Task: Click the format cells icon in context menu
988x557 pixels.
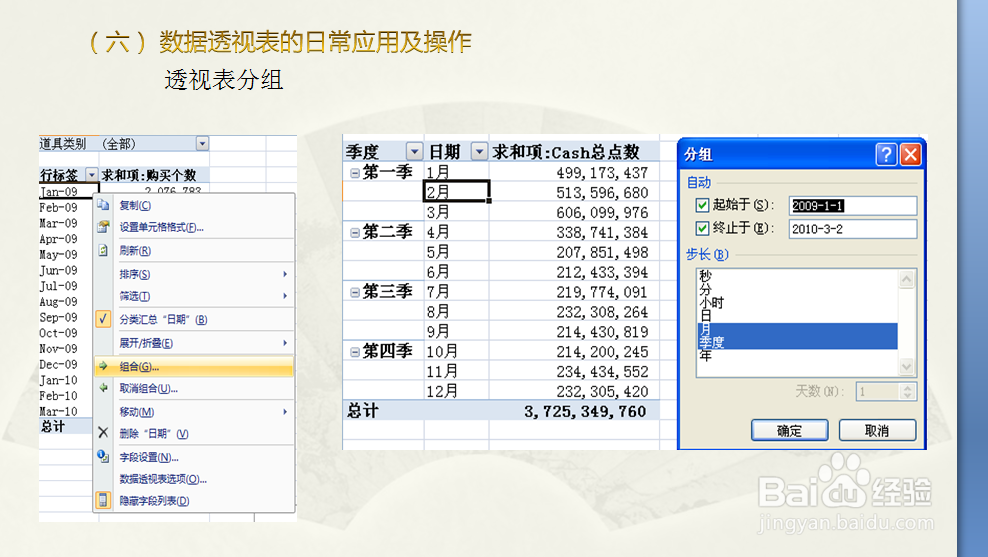Action: coord(103,227)
